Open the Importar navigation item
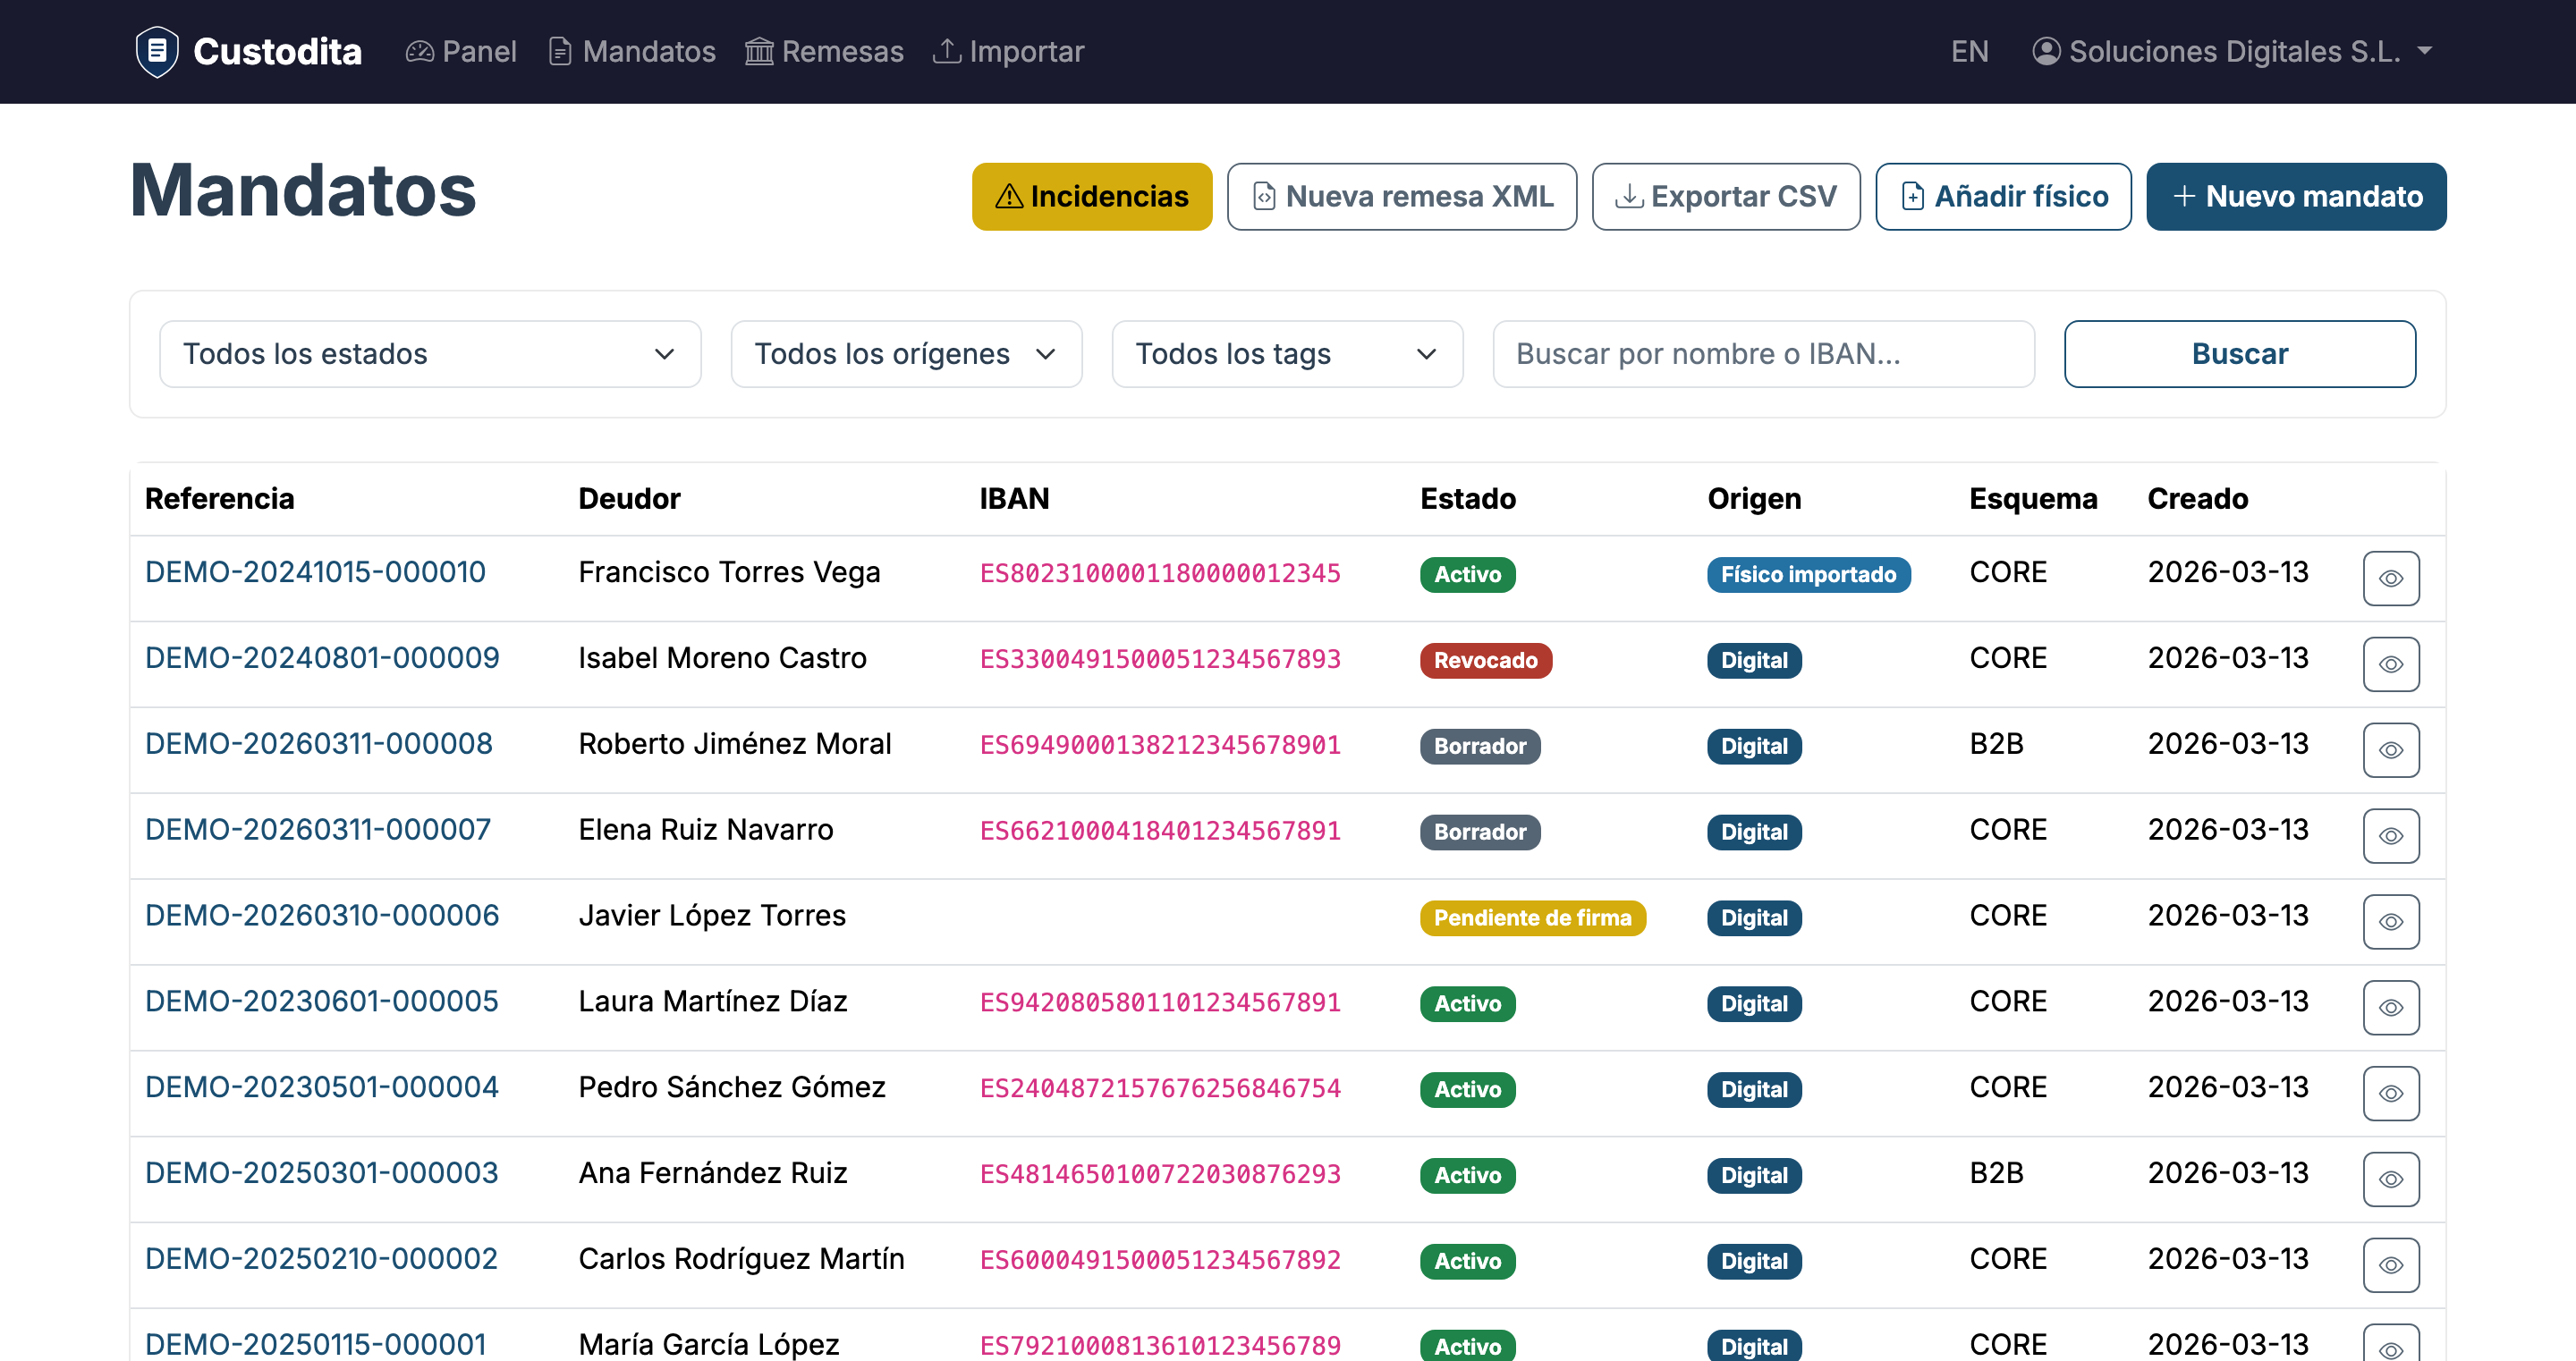Image resolution: width=2576 pixels, height=1361 pixels. [1008, 51]
